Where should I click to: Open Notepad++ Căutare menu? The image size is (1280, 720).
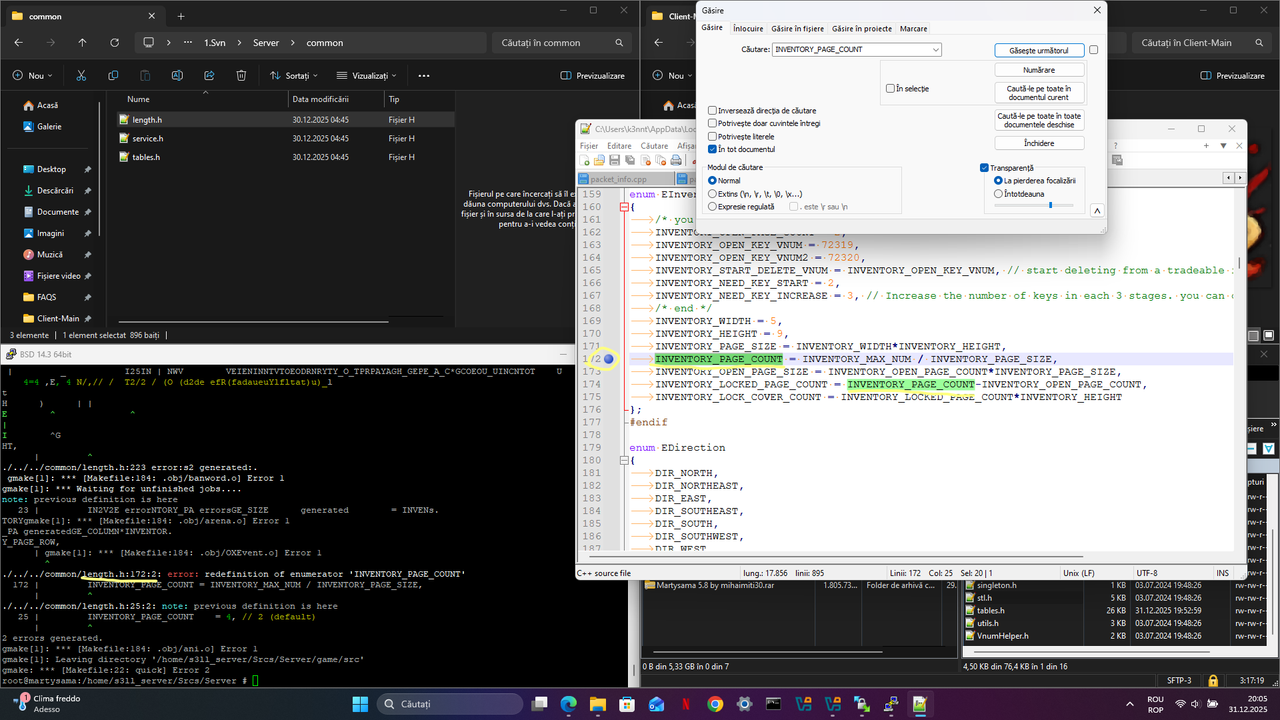pos(654,146)
